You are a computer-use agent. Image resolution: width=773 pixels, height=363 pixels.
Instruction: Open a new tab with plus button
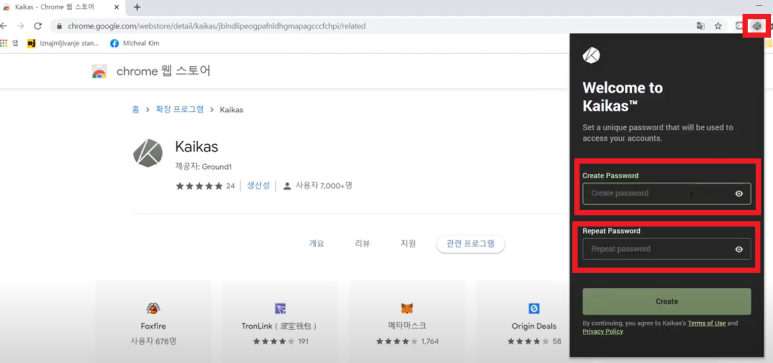[137, 7]
